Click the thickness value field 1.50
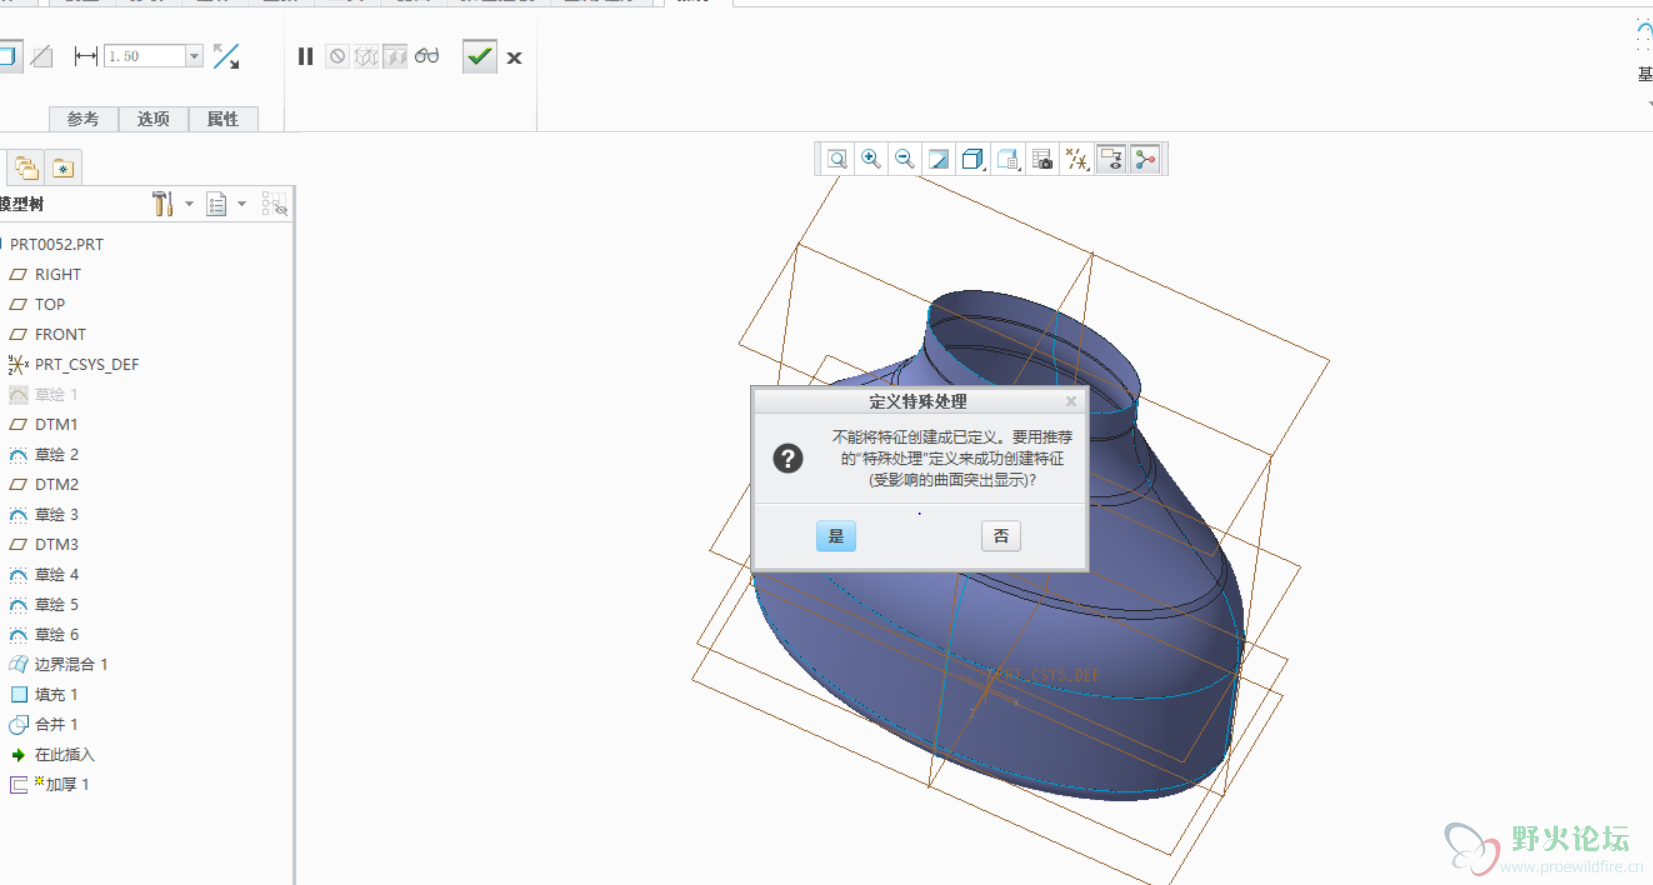The image size is (1653, 885). point(145,56)
